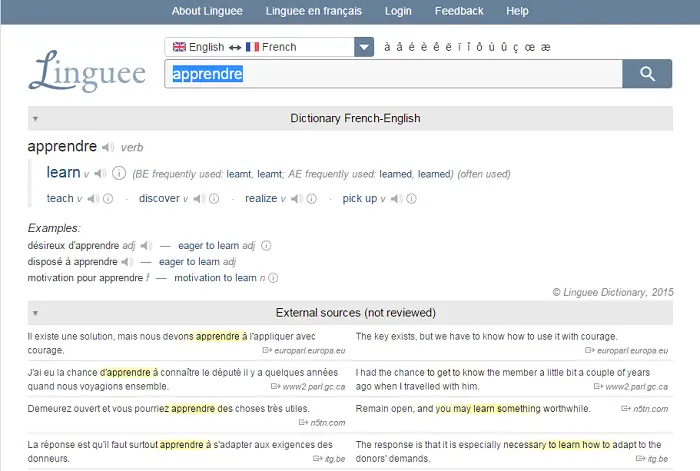Image resolution: width=700 pixels, height=471 pixels.
Task: Click the magnifying glass search button
Action: click(647, 74)
